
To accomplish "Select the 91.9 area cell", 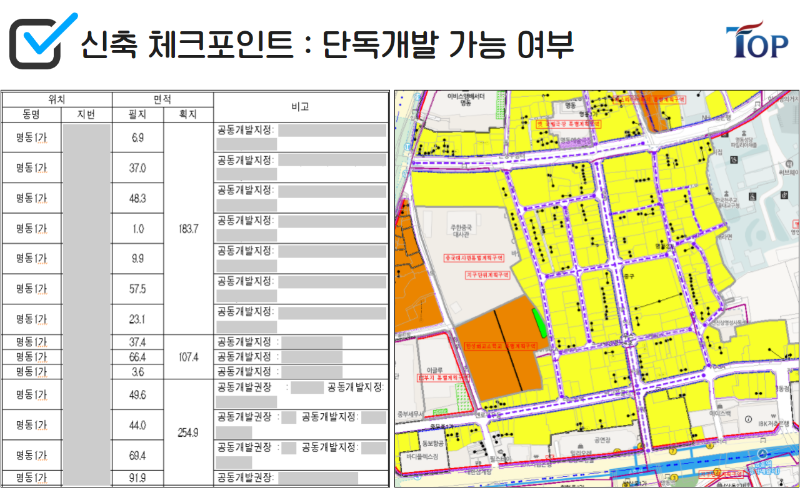I will click(x=137, y=478).
